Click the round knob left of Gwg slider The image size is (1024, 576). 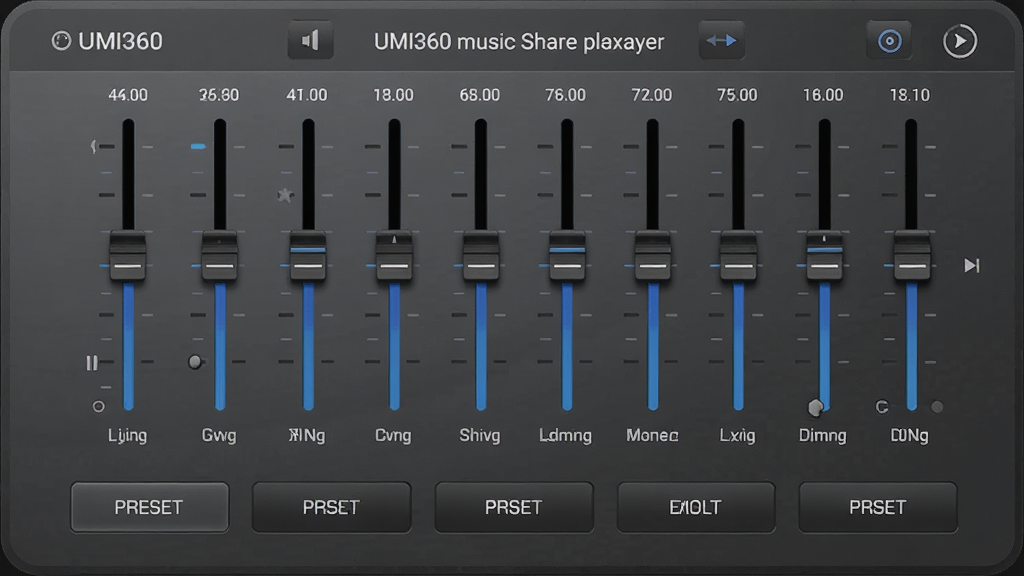point(195,361)
